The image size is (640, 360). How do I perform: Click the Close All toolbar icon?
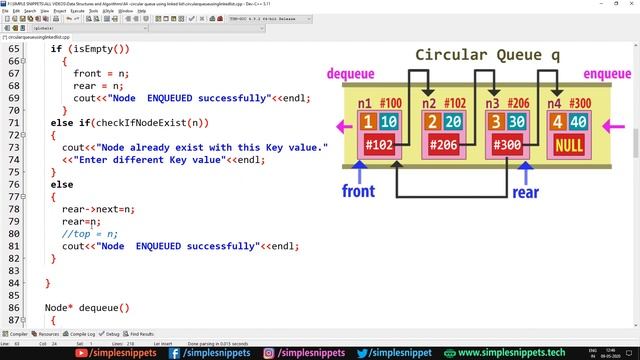[45, 19]
